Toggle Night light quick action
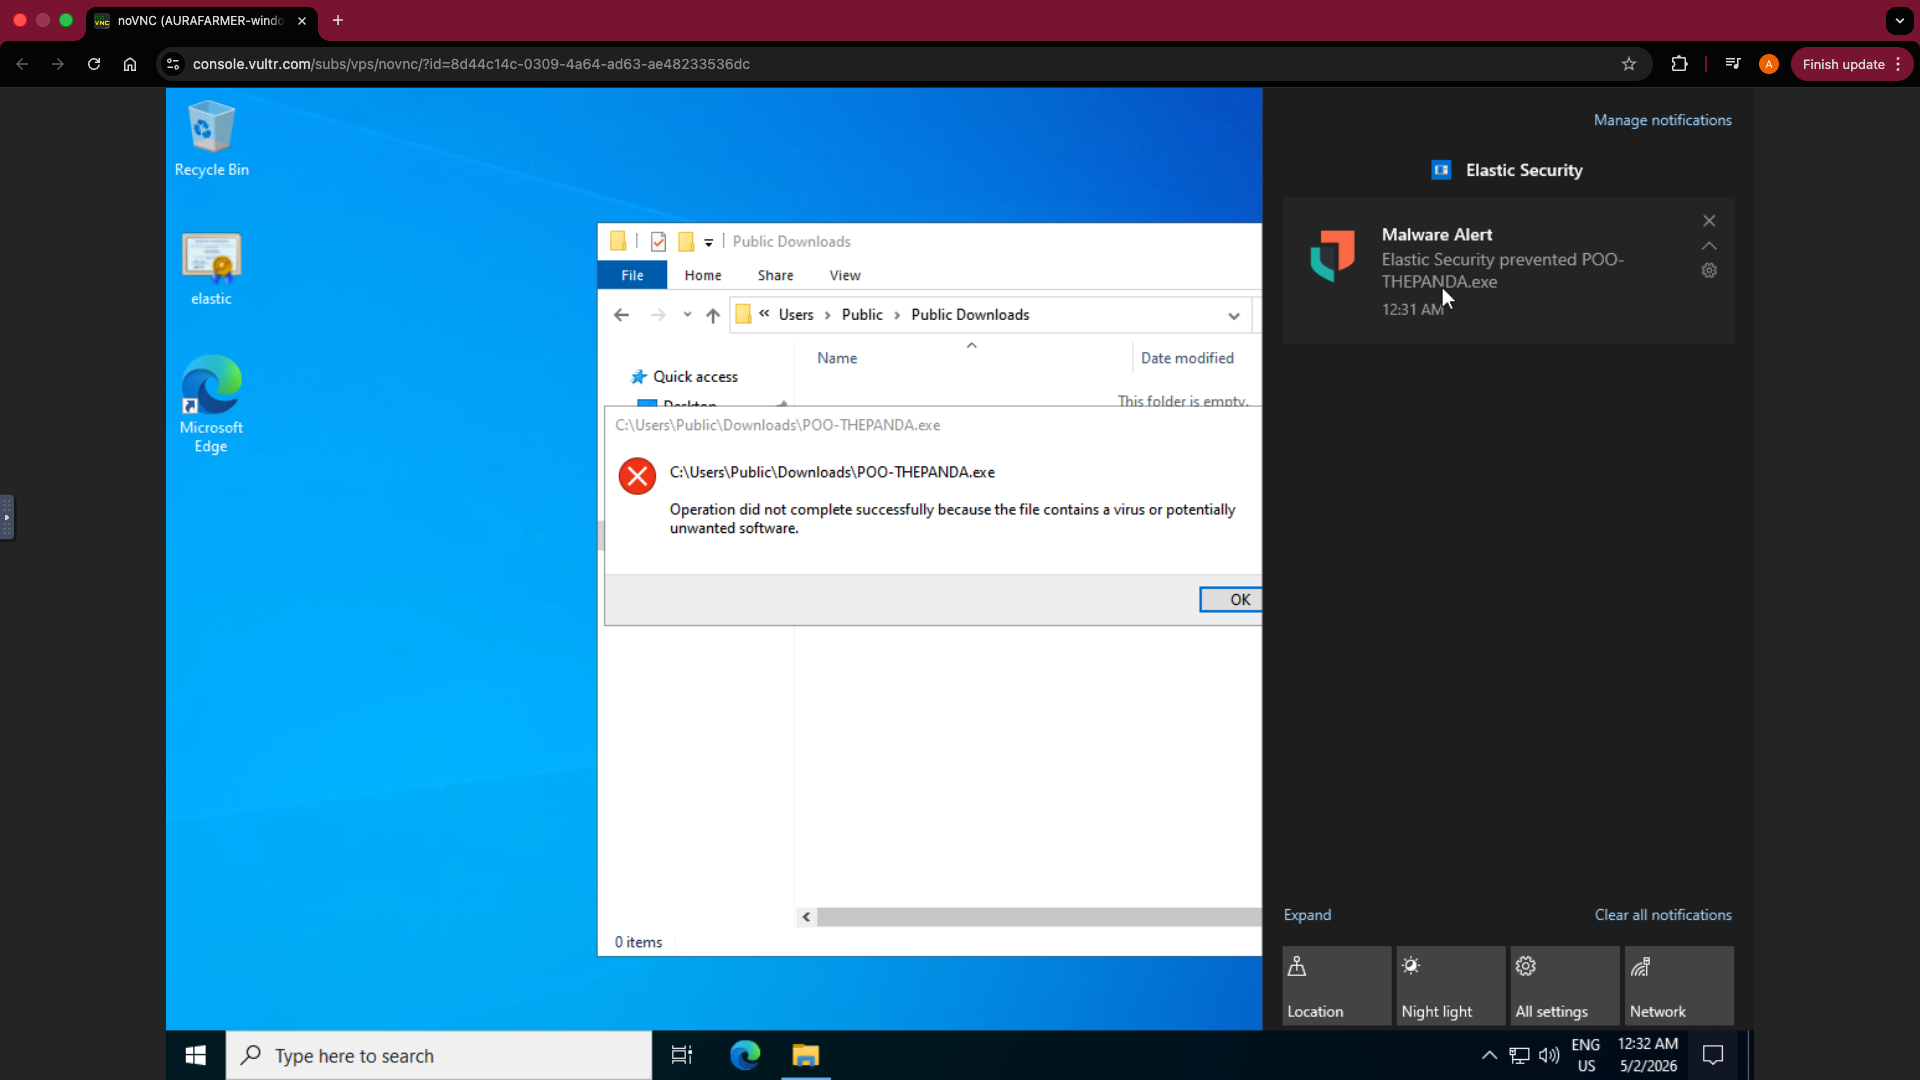This screenshot has width=1920, height=1080. pos(1451,986)
